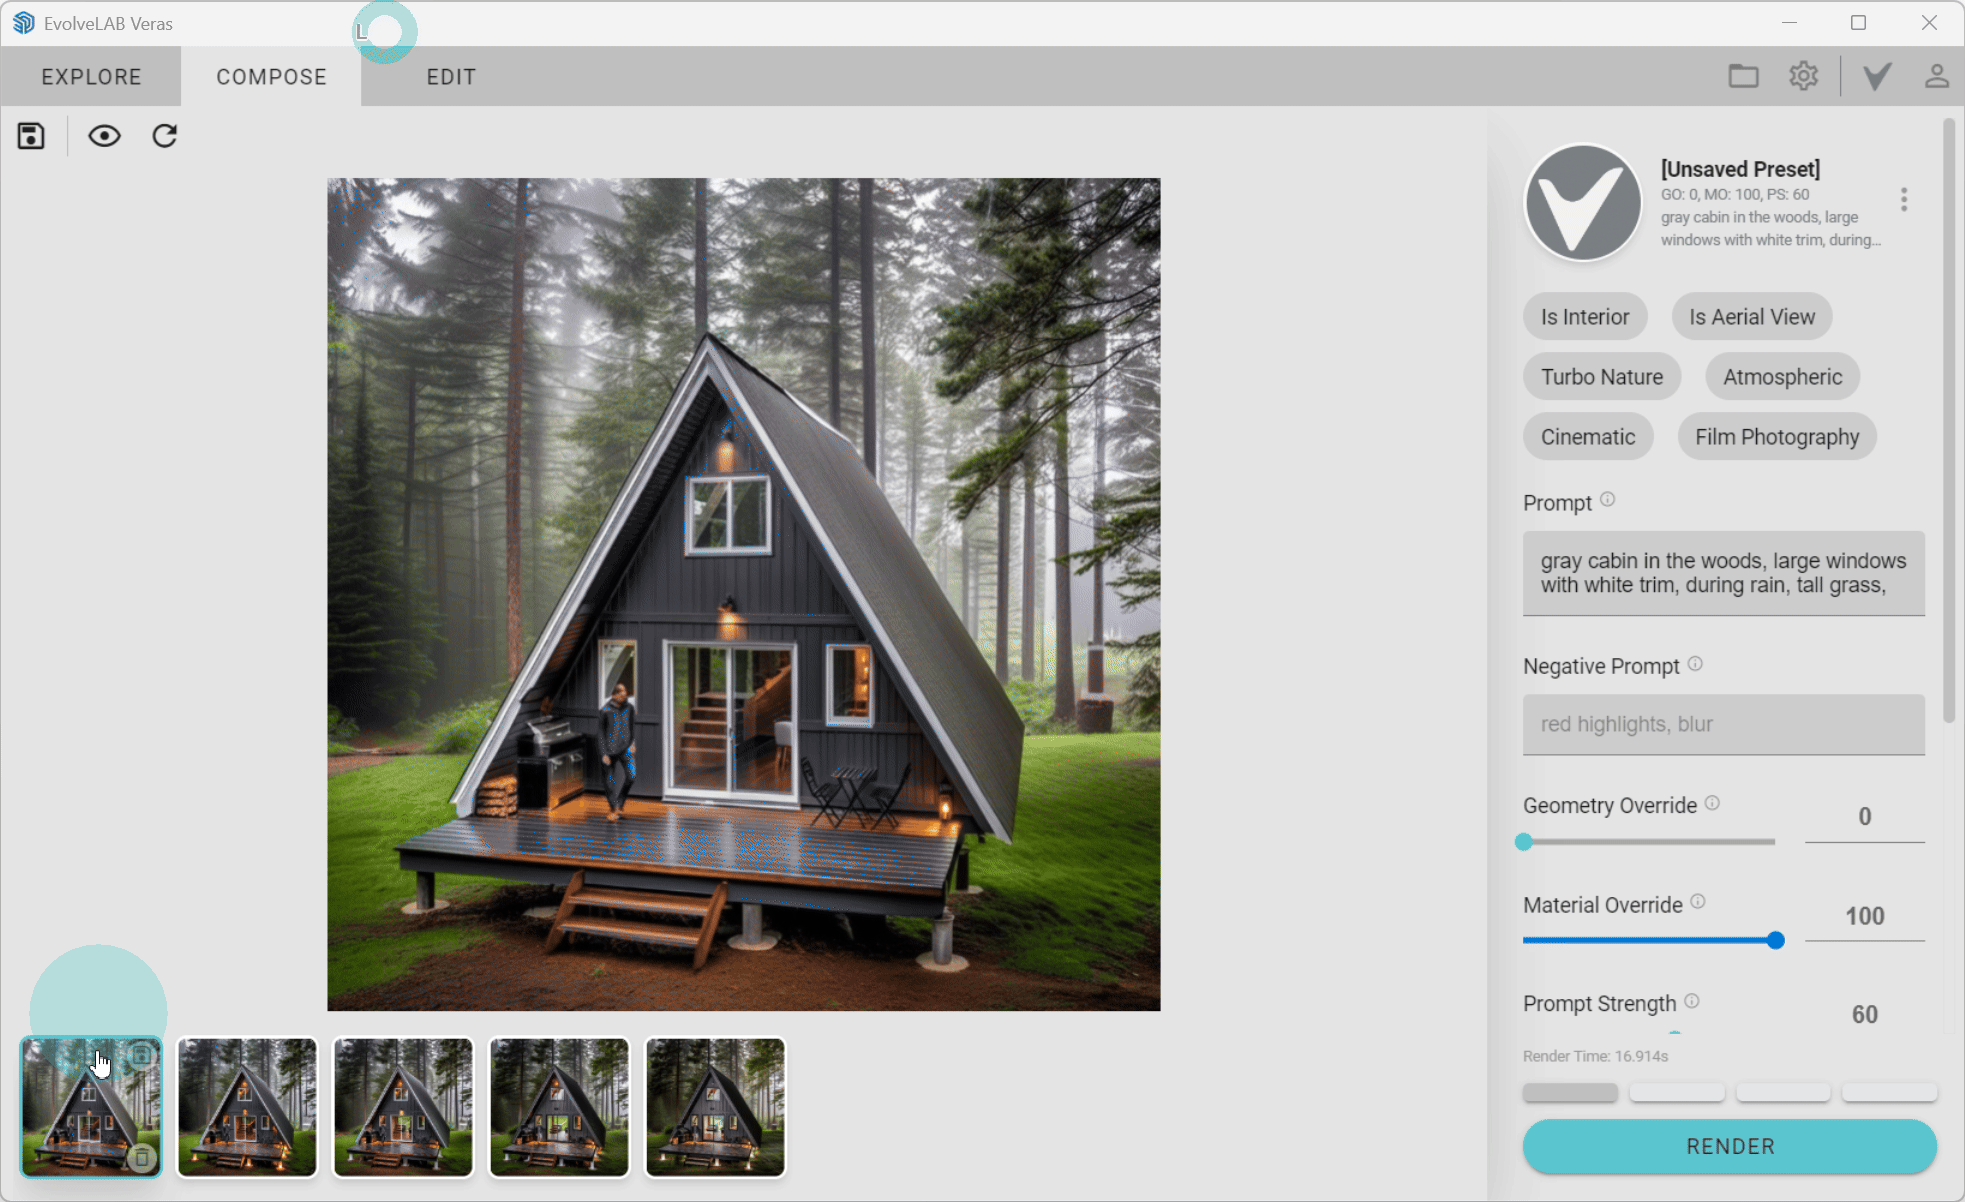
Task: Delete the first thumbnail via its trash icon
Action: 141,1162
